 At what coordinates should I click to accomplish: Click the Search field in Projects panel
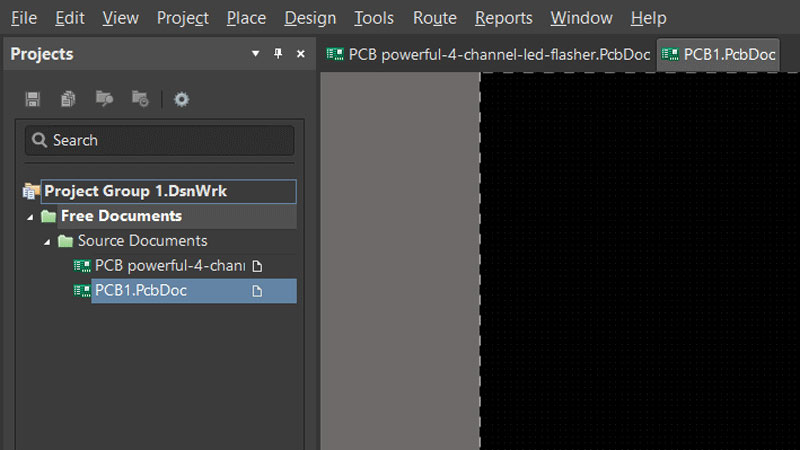coord(160,140)
